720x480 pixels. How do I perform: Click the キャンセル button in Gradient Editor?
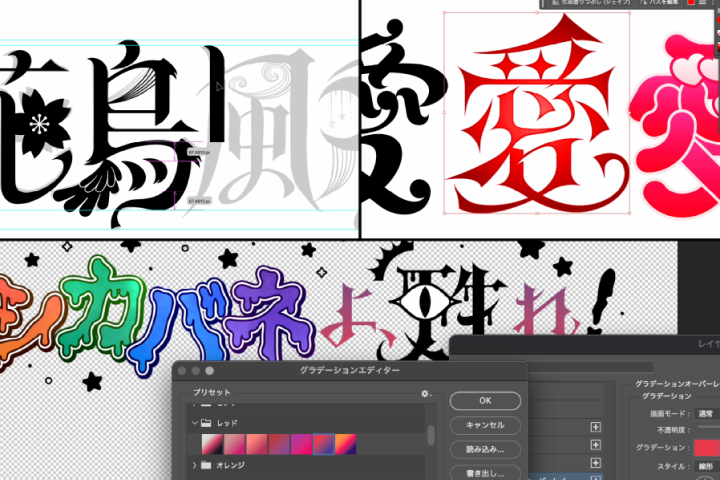(485, 425)
